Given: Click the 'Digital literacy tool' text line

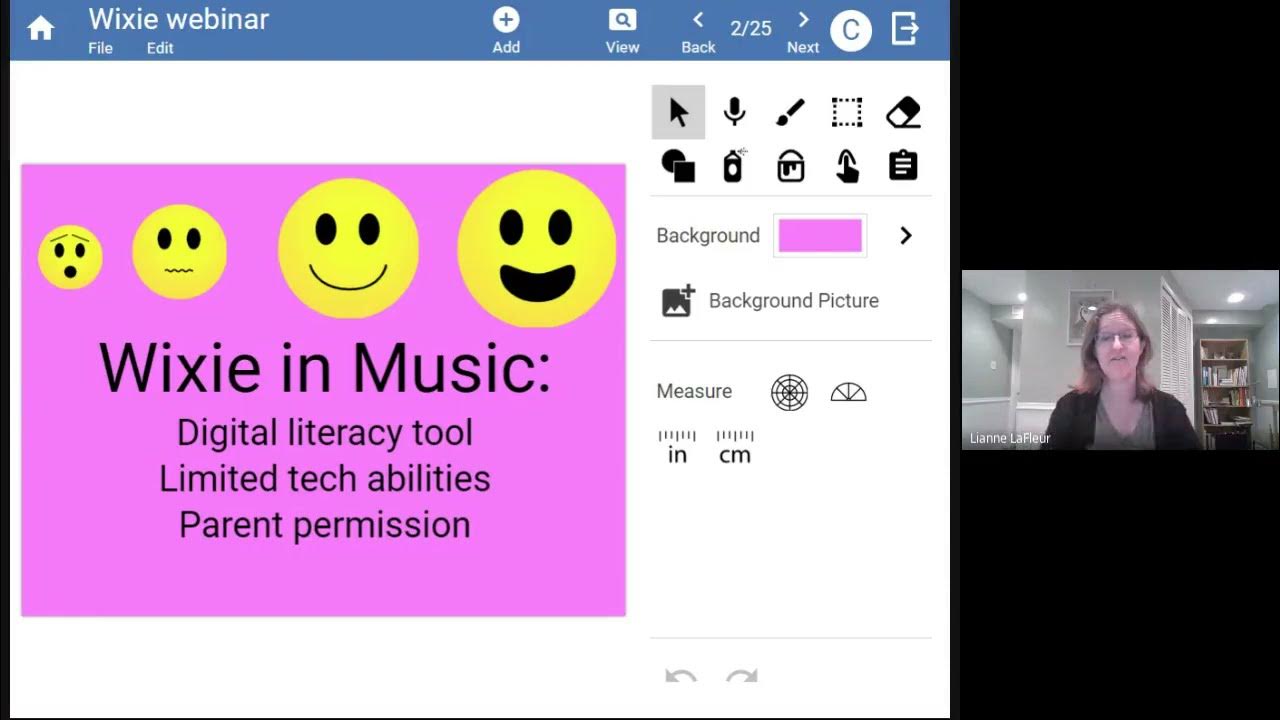Looking at the screenshot, I should (325, 433).
